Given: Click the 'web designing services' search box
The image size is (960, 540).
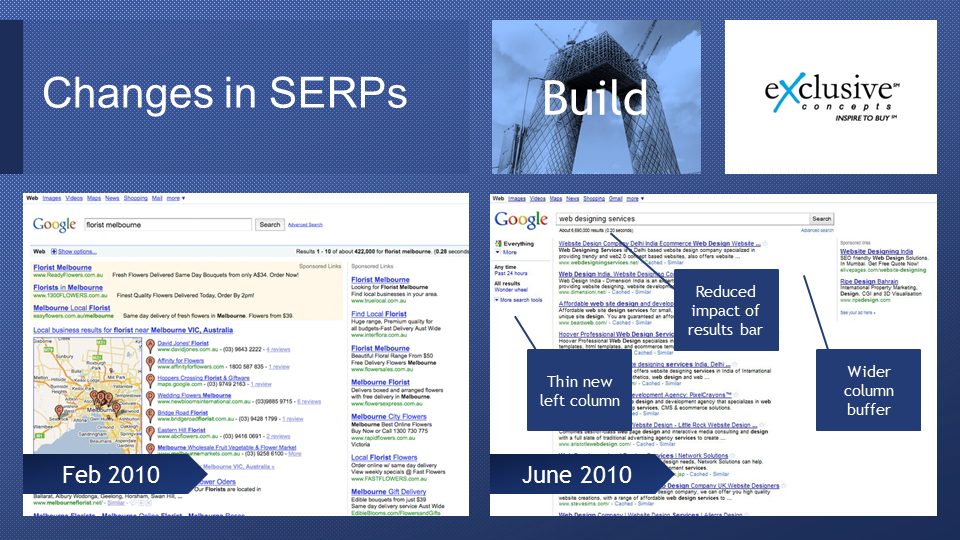Looking at the screenshot, I should [x=683, y=219].
